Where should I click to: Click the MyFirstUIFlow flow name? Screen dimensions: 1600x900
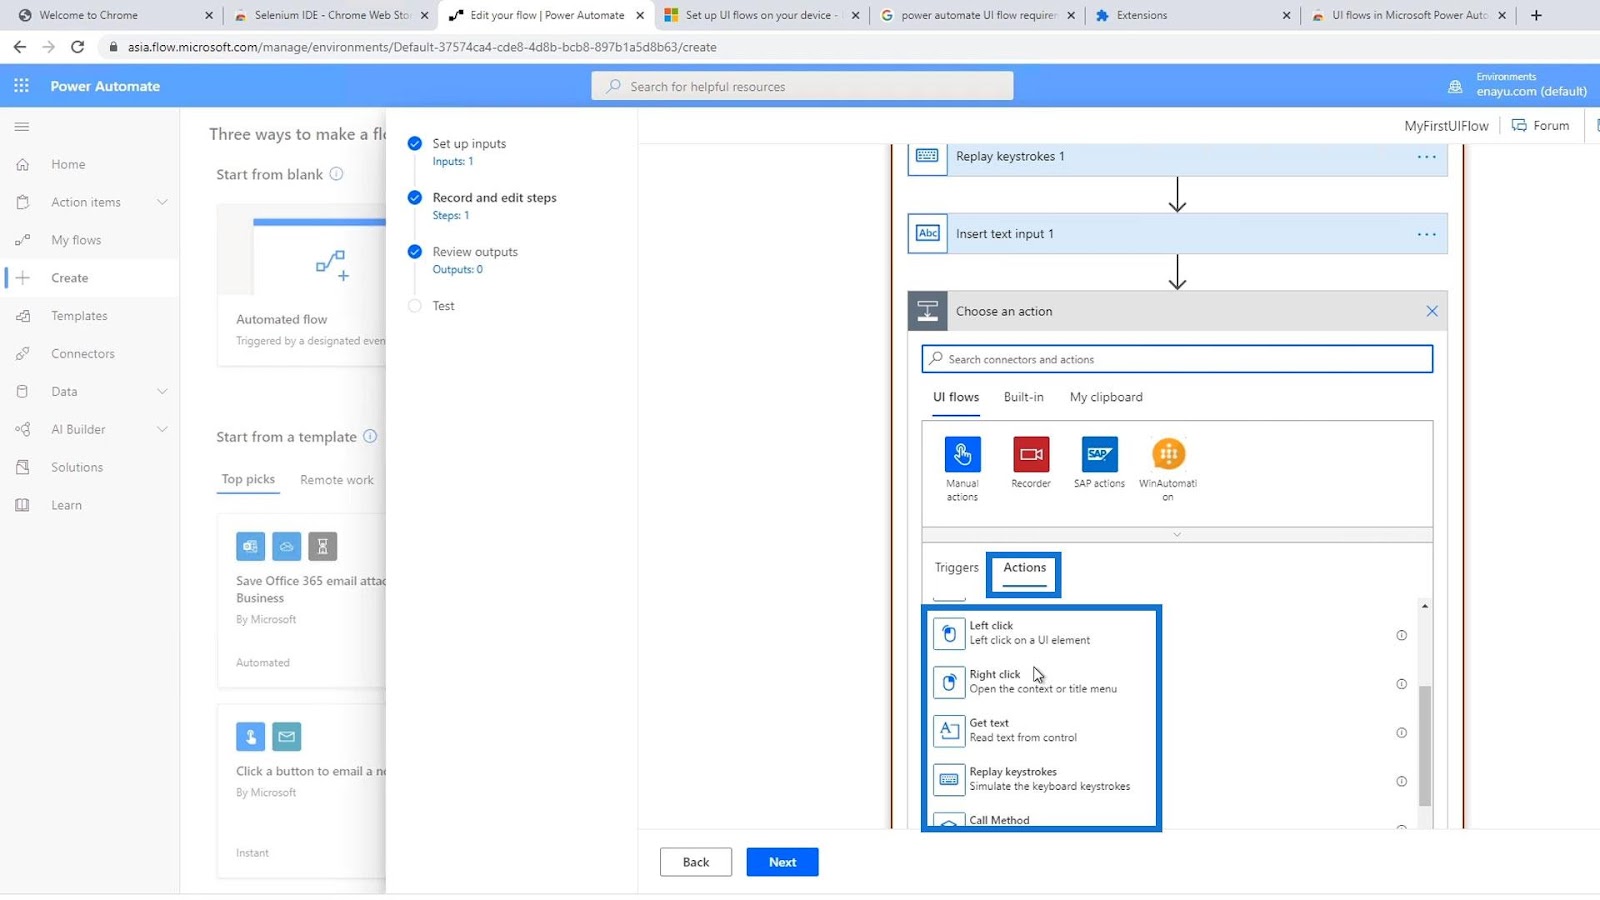coord(1446,126)
